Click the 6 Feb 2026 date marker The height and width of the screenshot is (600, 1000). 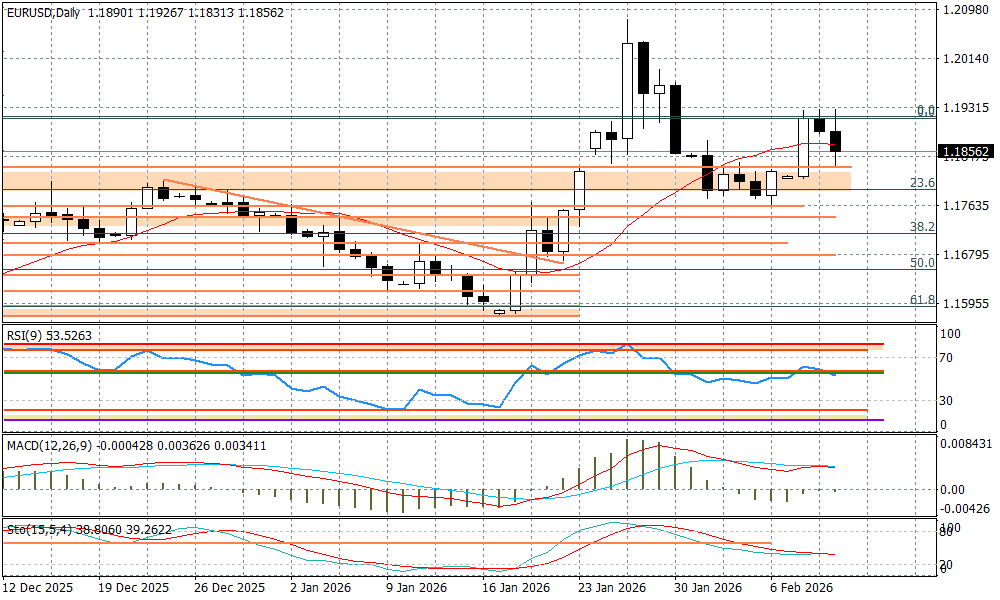[803, 587]
